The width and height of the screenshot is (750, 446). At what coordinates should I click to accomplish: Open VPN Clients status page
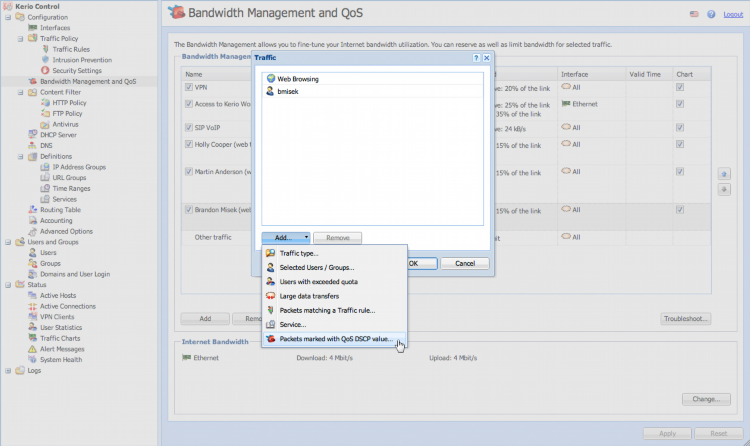point(57,317)
